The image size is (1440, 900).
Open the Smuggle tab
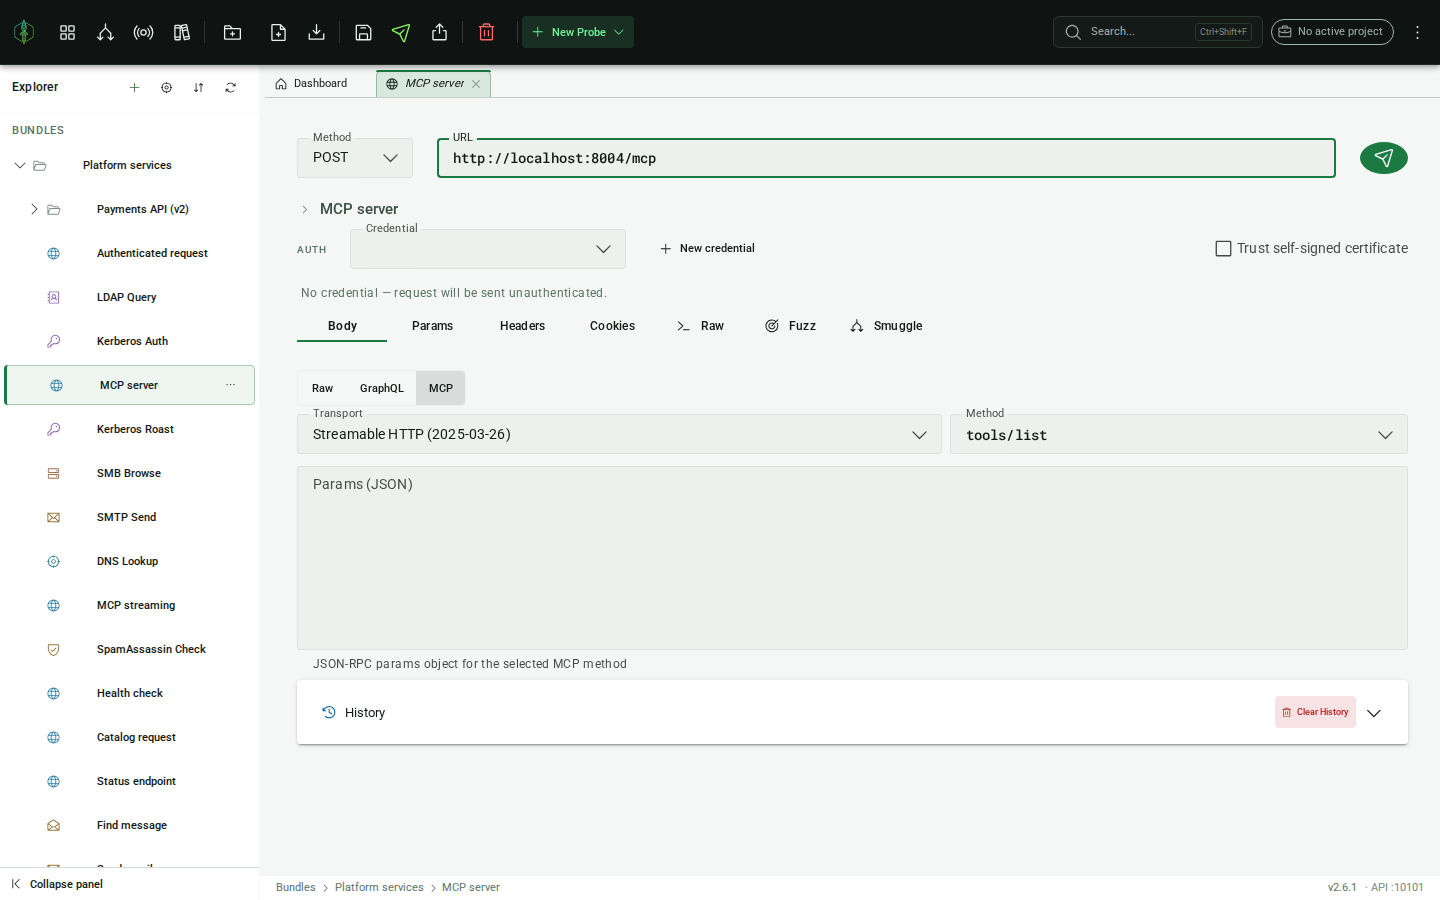coord(886,326)
